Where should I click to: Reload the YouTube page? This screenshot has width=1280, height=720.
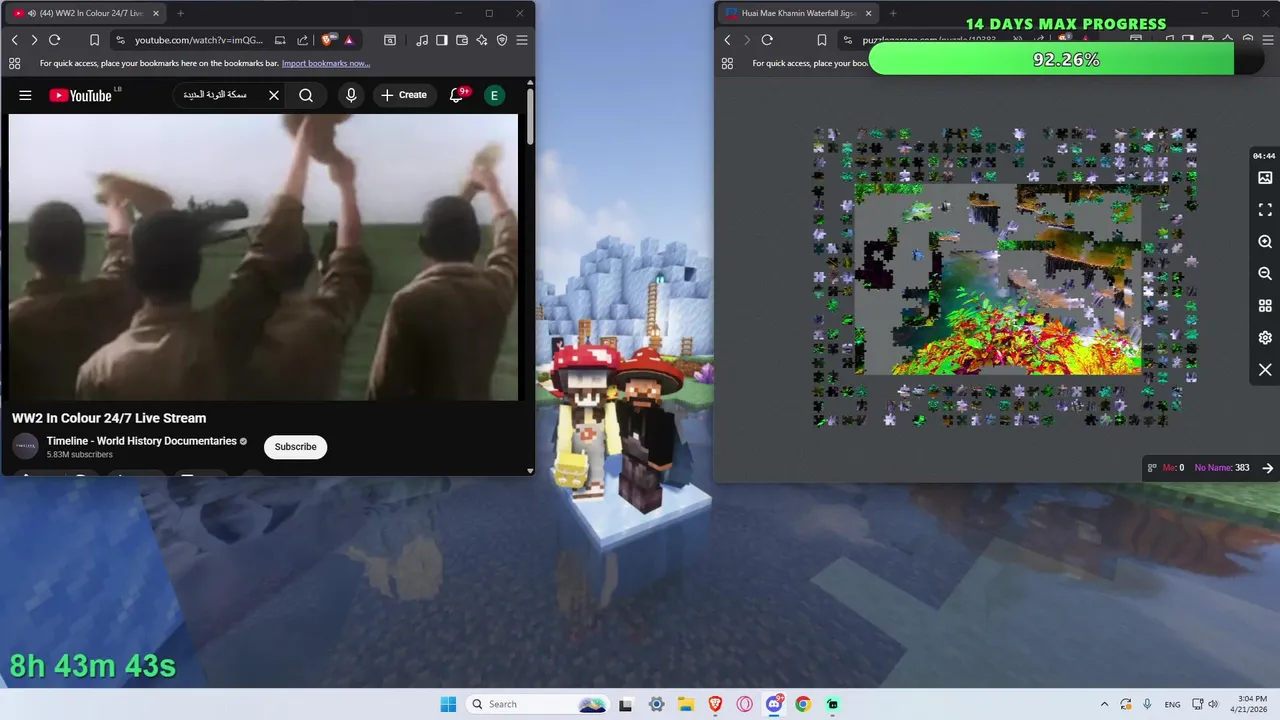tap(54, 40)
